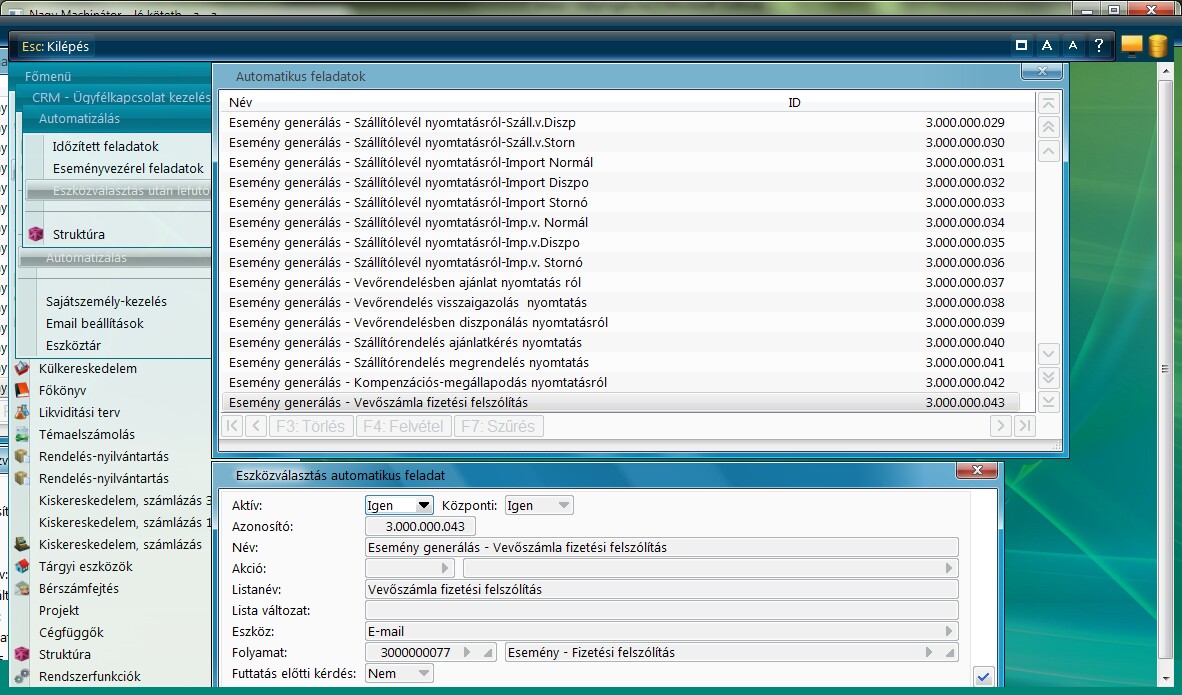The image size is (1182, 695).
Task: Click the F4: Felvétel button
Action: click(403, 427)
